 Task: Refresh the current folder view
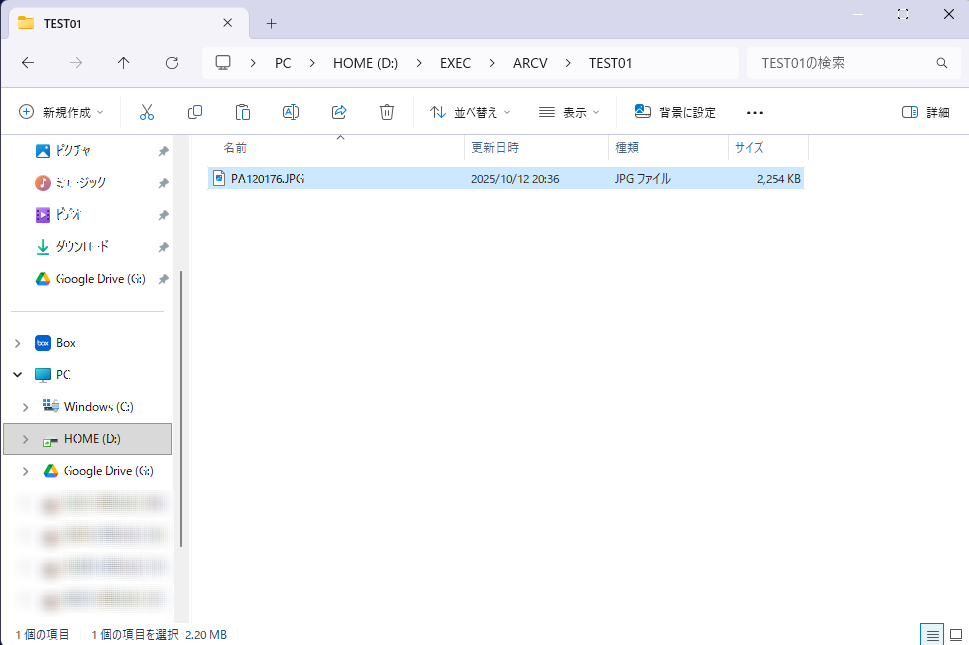(x=172, y=63)
